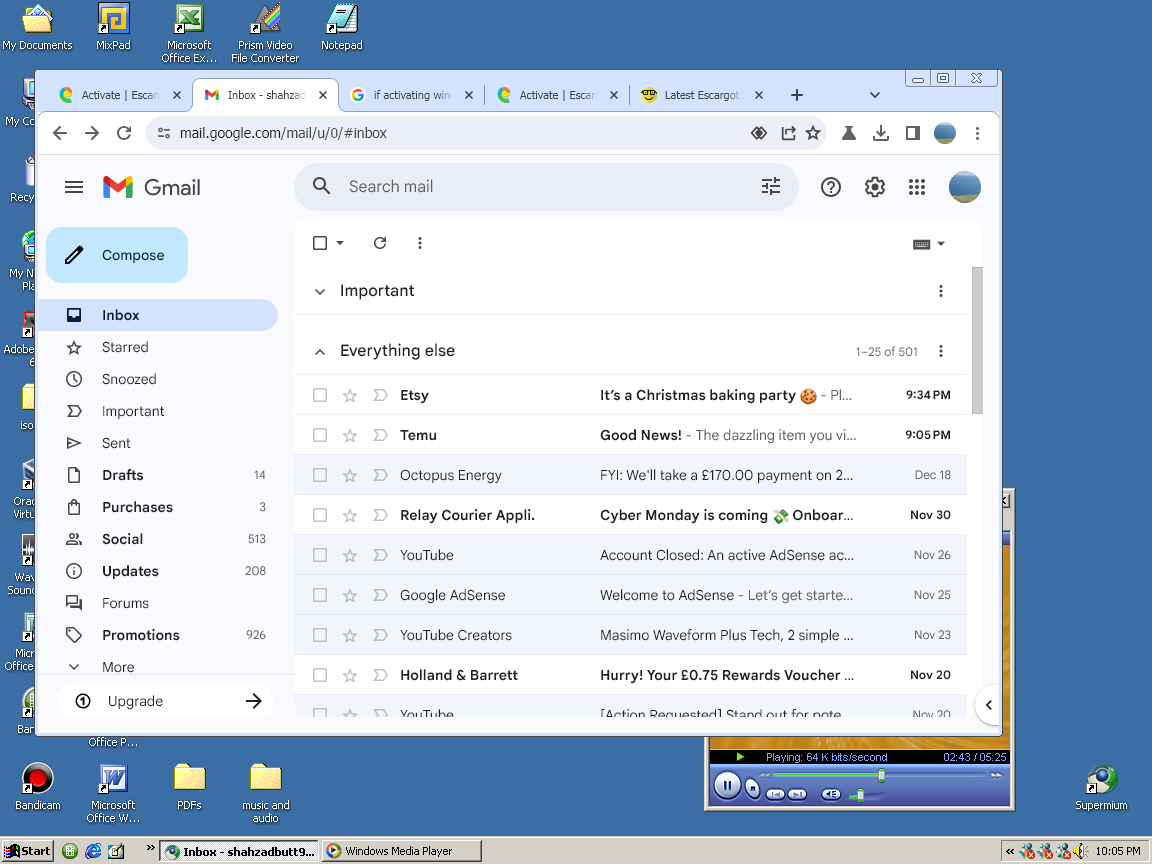The image size is (1152, 864).
Task: Star the Etsy email
Action: [350, 395]
